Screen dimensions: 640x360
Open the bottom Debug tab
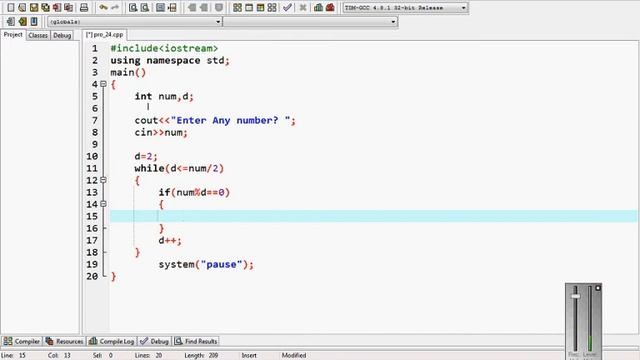point(154,341)
